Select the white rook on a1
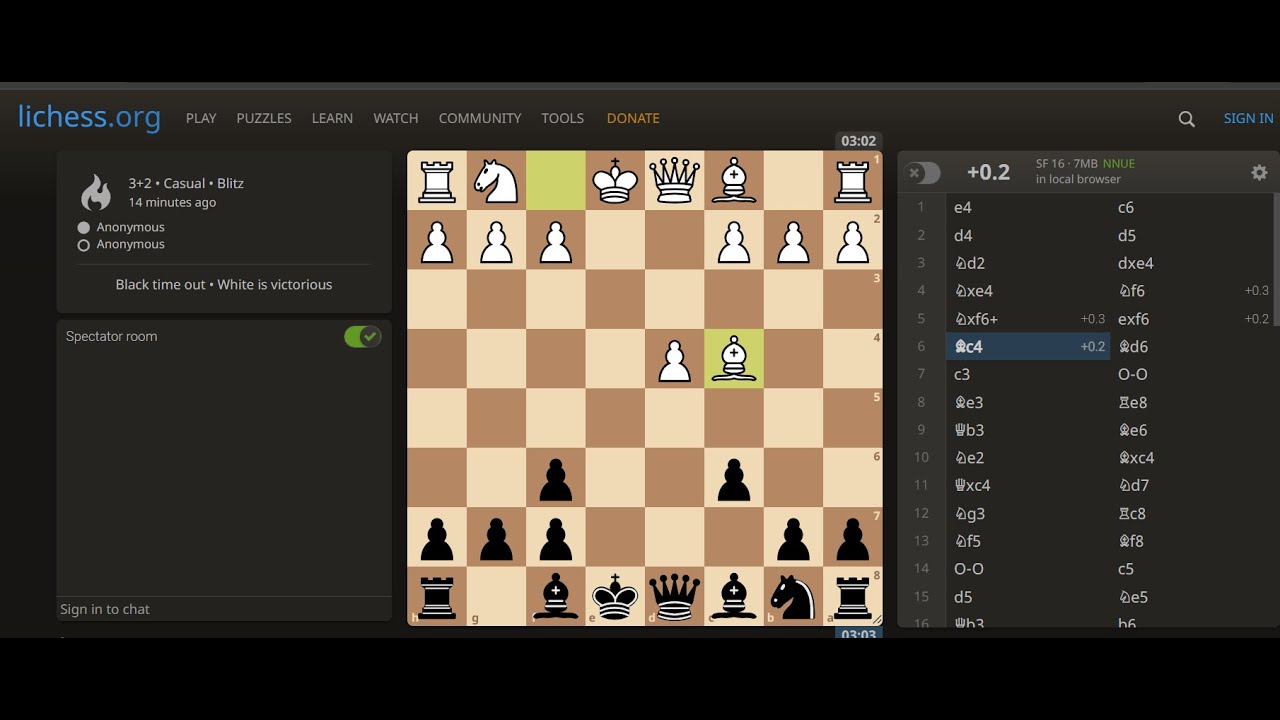 click(853, 181)
